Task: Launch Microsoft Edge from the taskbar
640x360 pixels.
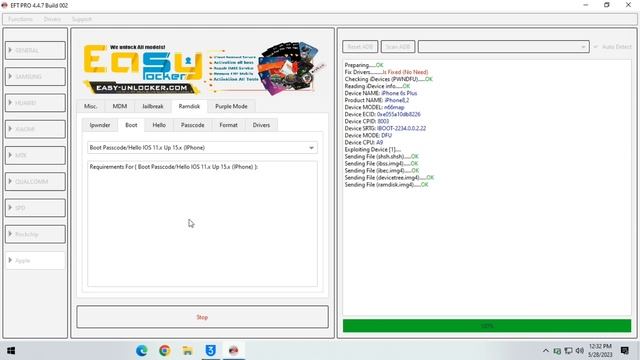Action: pyautogui.click(x=142, y=351)
